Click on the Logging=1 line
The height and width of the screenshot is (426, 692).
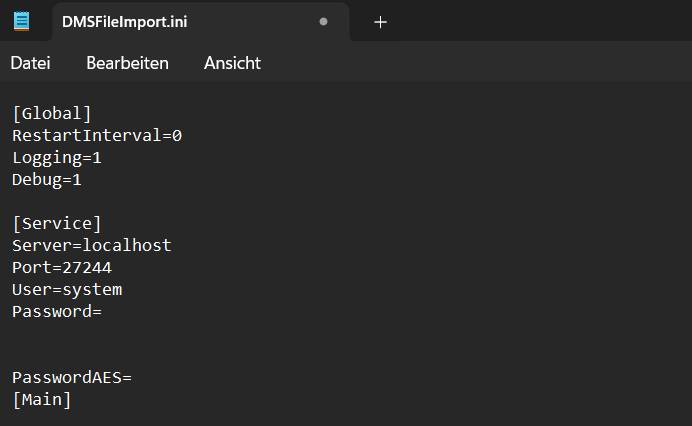pos(57,158)
